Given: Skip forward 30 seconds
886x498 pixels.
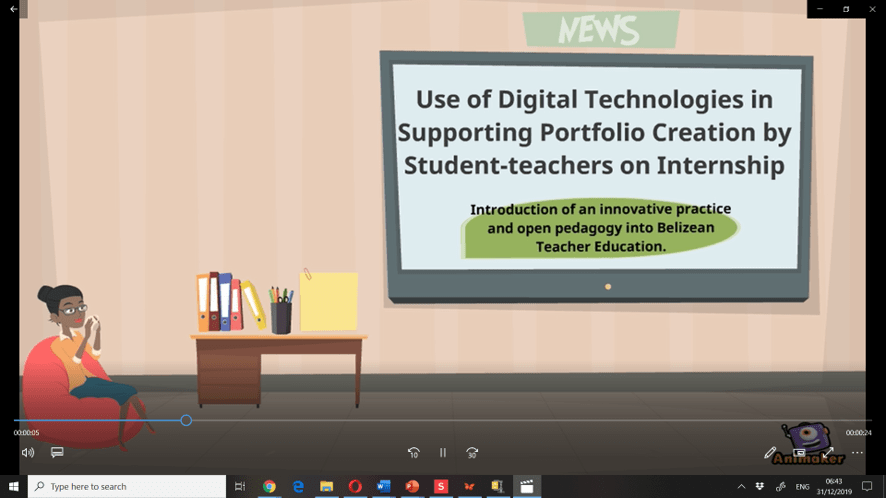Looking at the screenshot, I should (x=472, y=453).
